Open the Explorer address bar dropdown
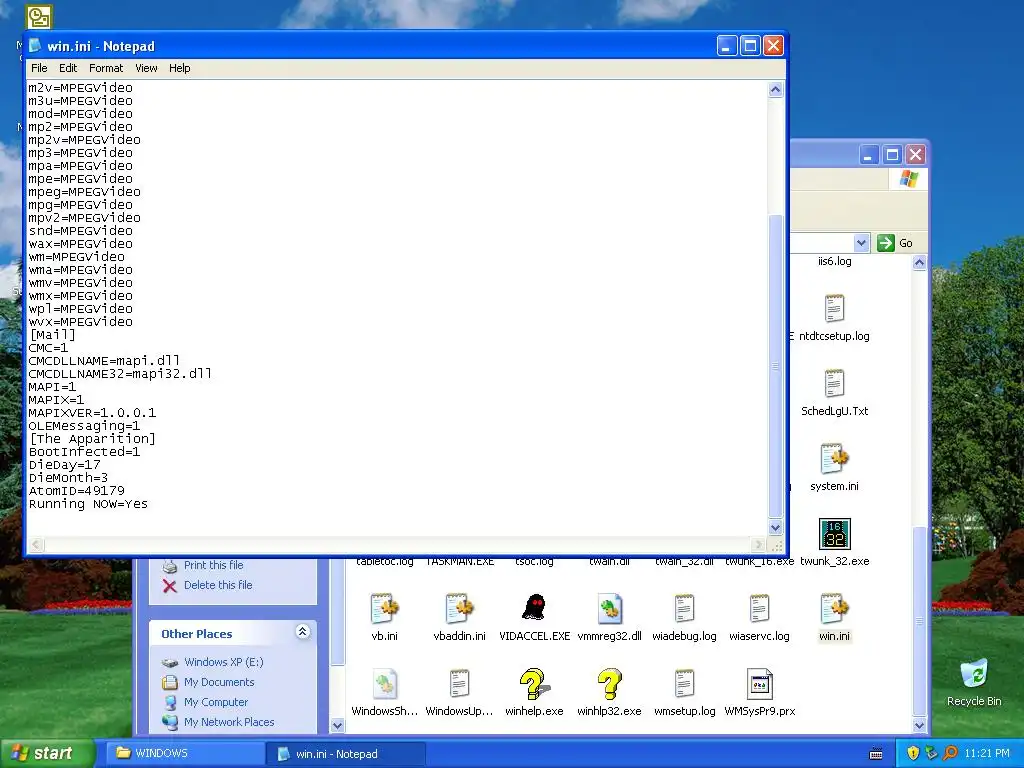The width and height of the screenshot is (1024, 768). pos(861,243)
